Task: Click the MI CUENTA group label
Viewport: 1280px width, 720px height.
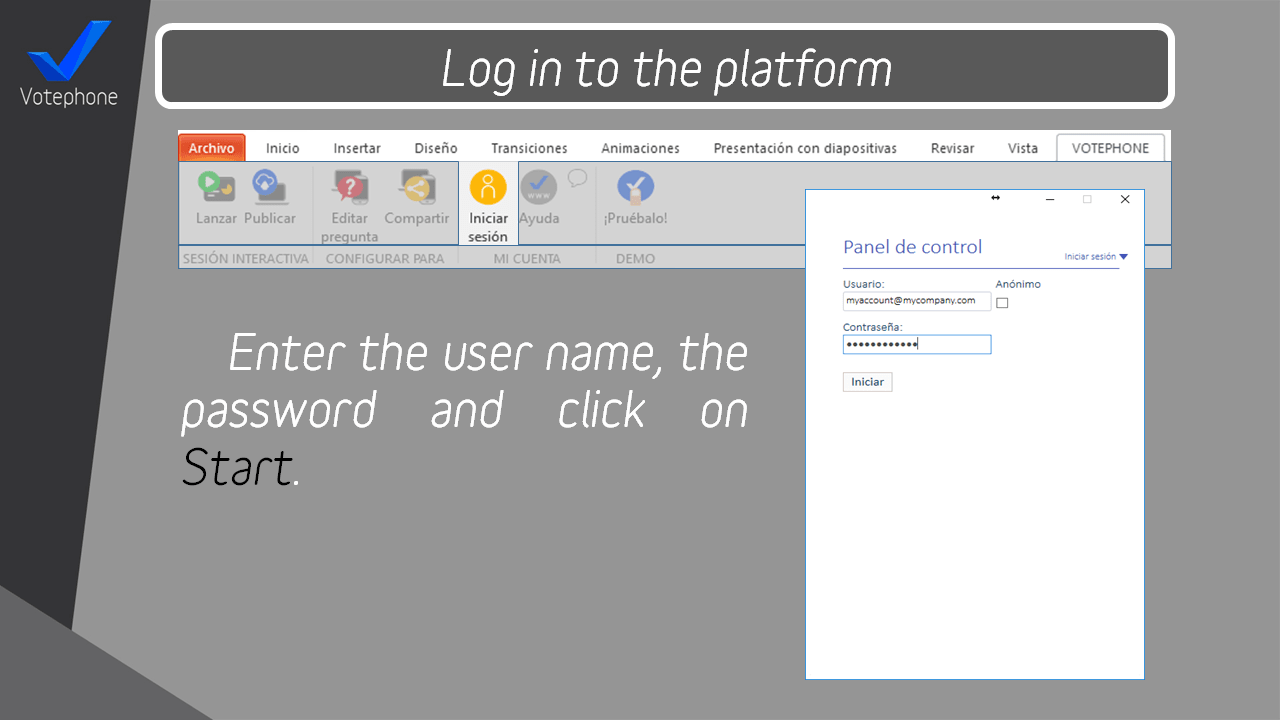Action: tap(527, 259)
